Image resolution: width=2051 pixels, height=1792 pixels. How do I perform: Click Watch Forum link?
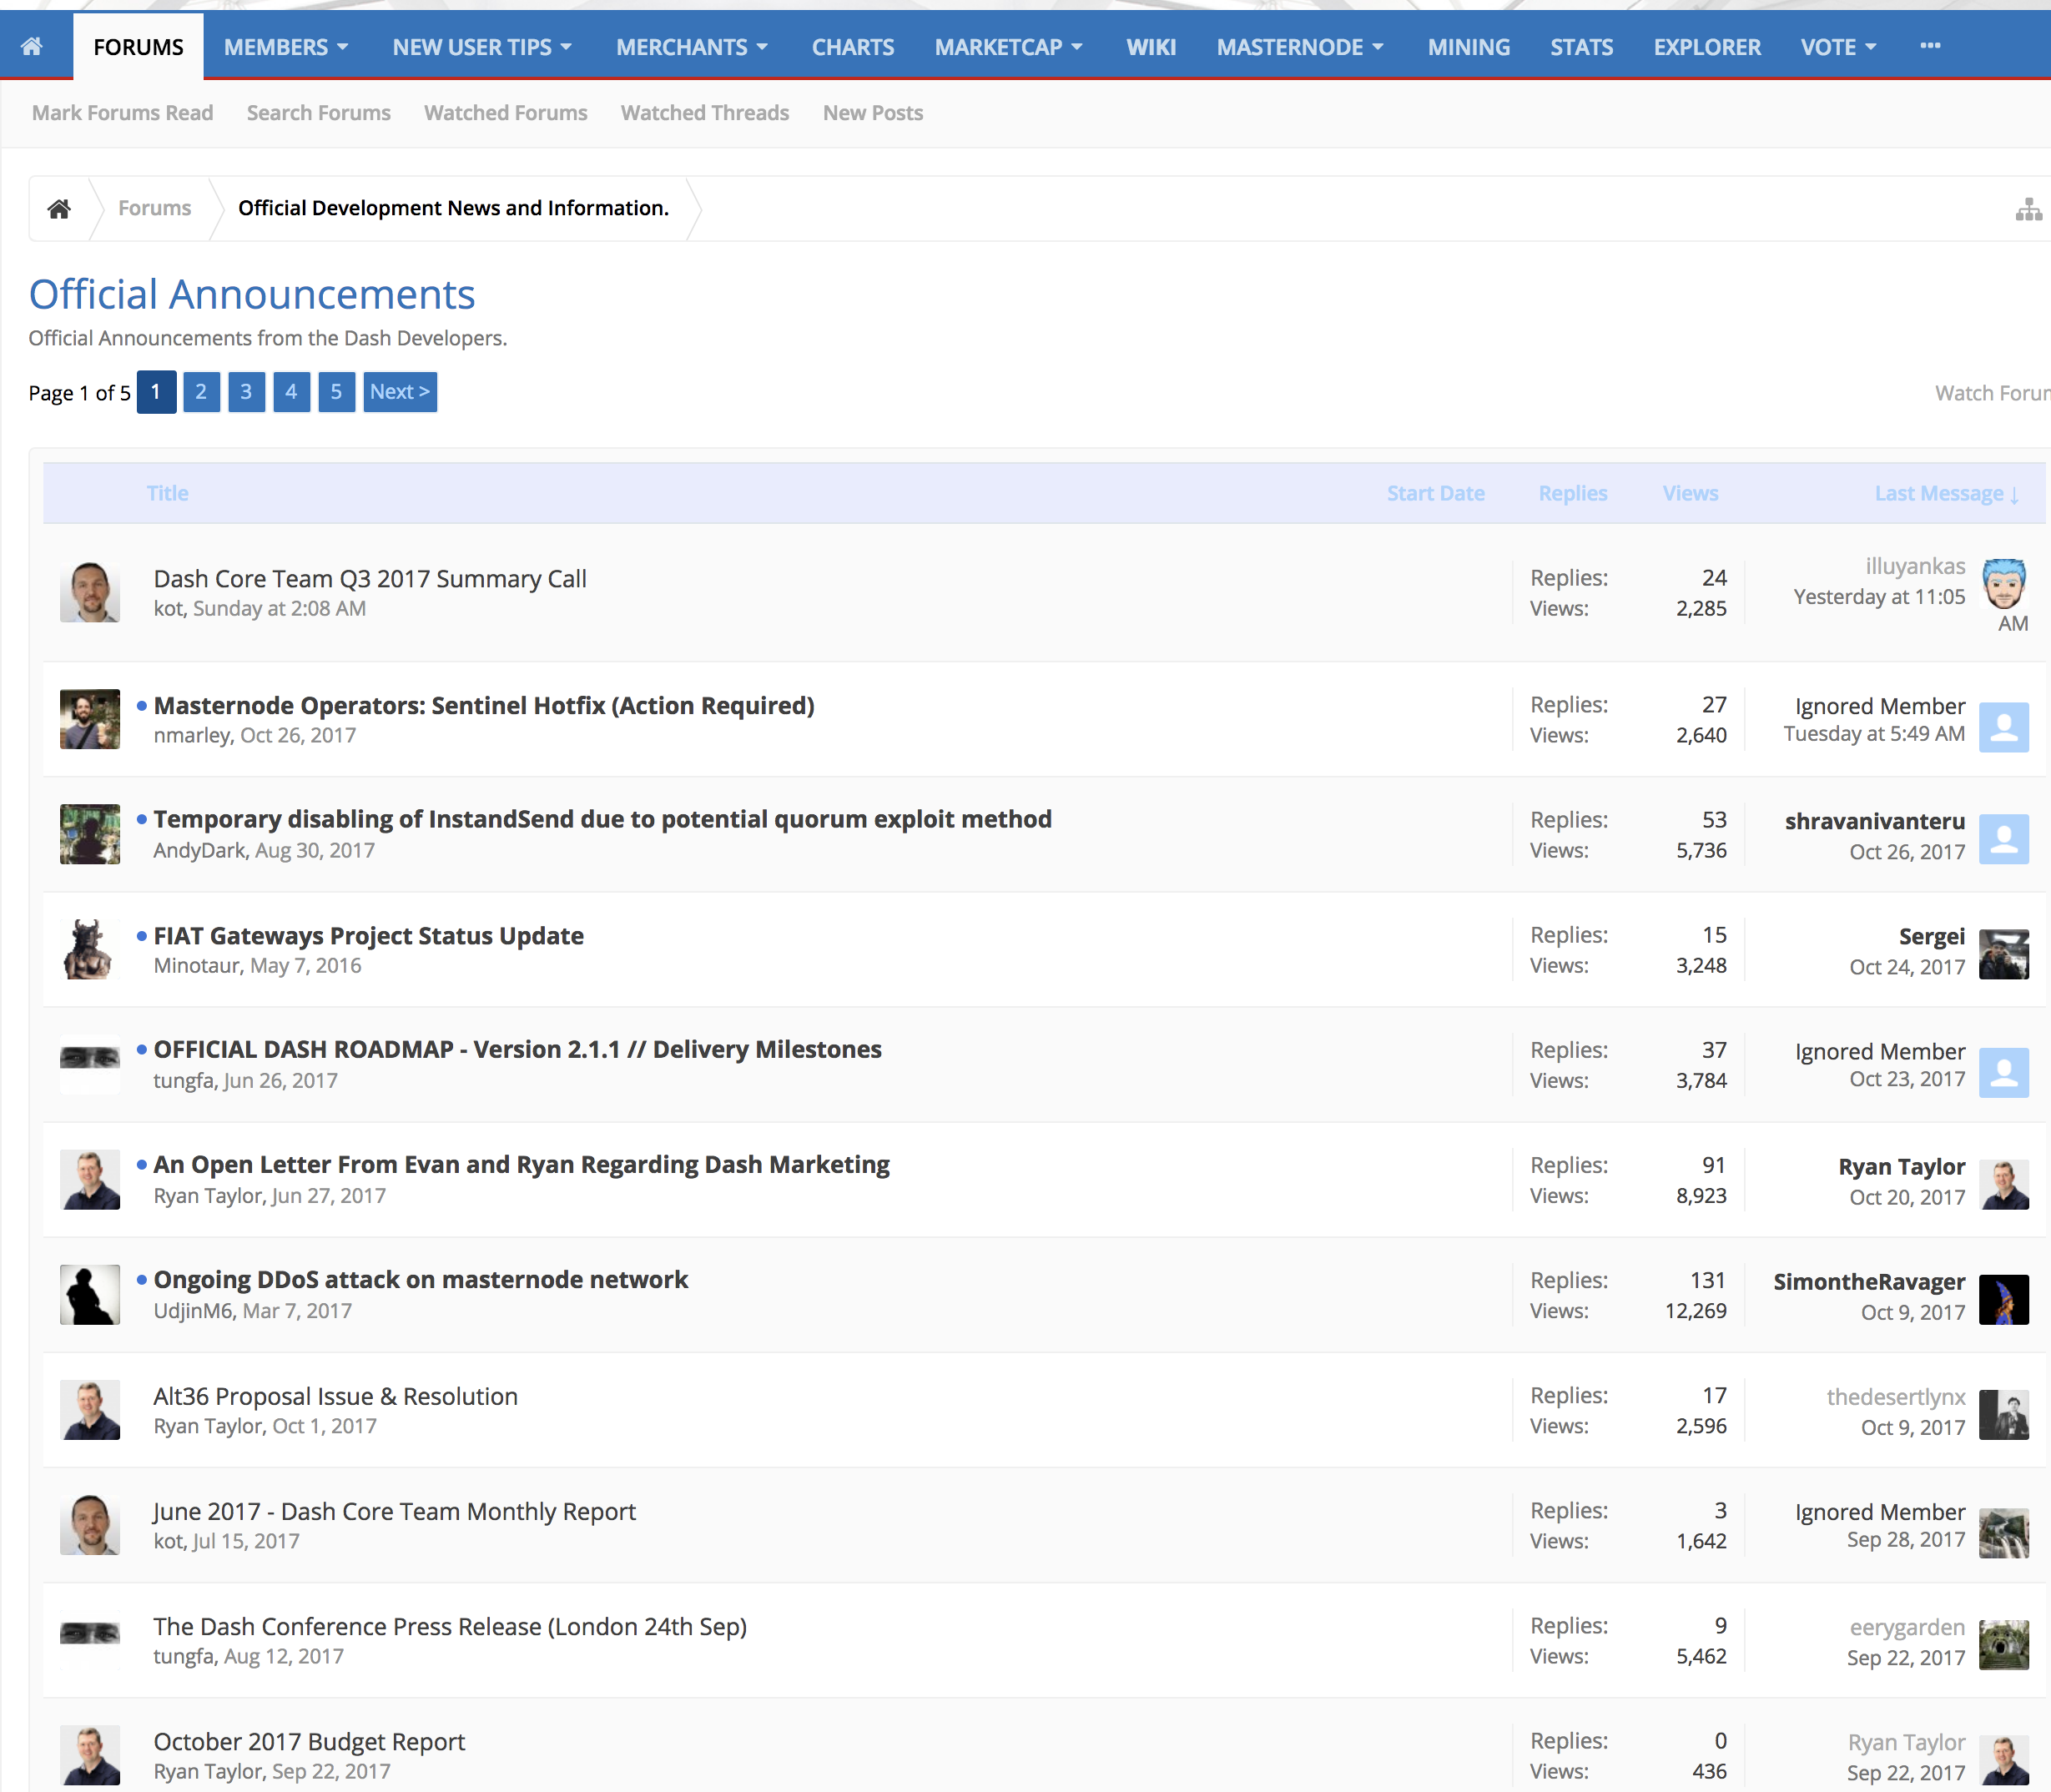(1992, 393)
